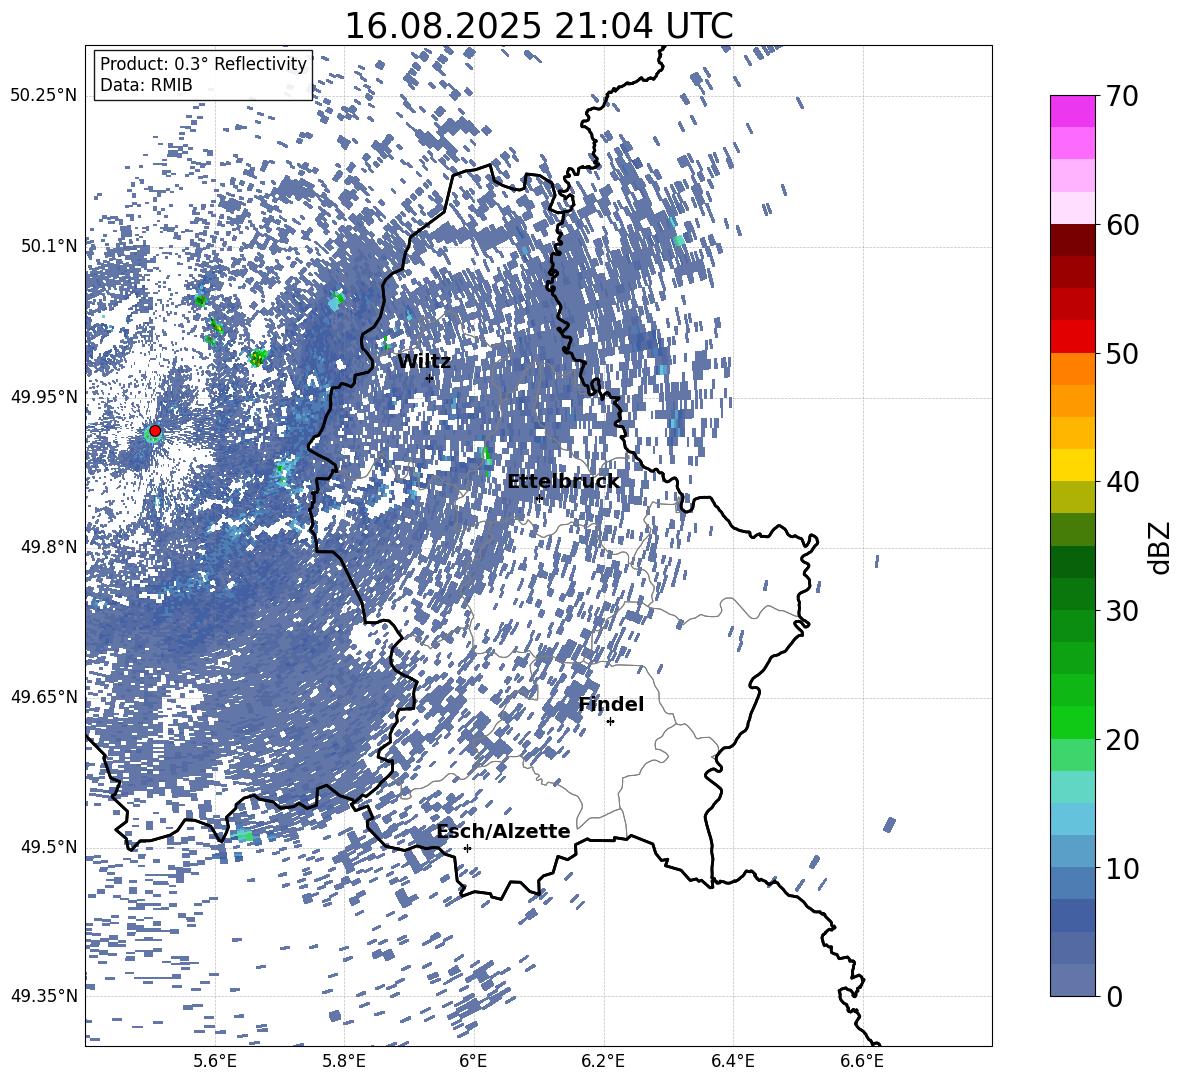Click the 49.95°N latitude label
The width and height of the screenshot is (1184, 1081).
(x=45, y=396)
